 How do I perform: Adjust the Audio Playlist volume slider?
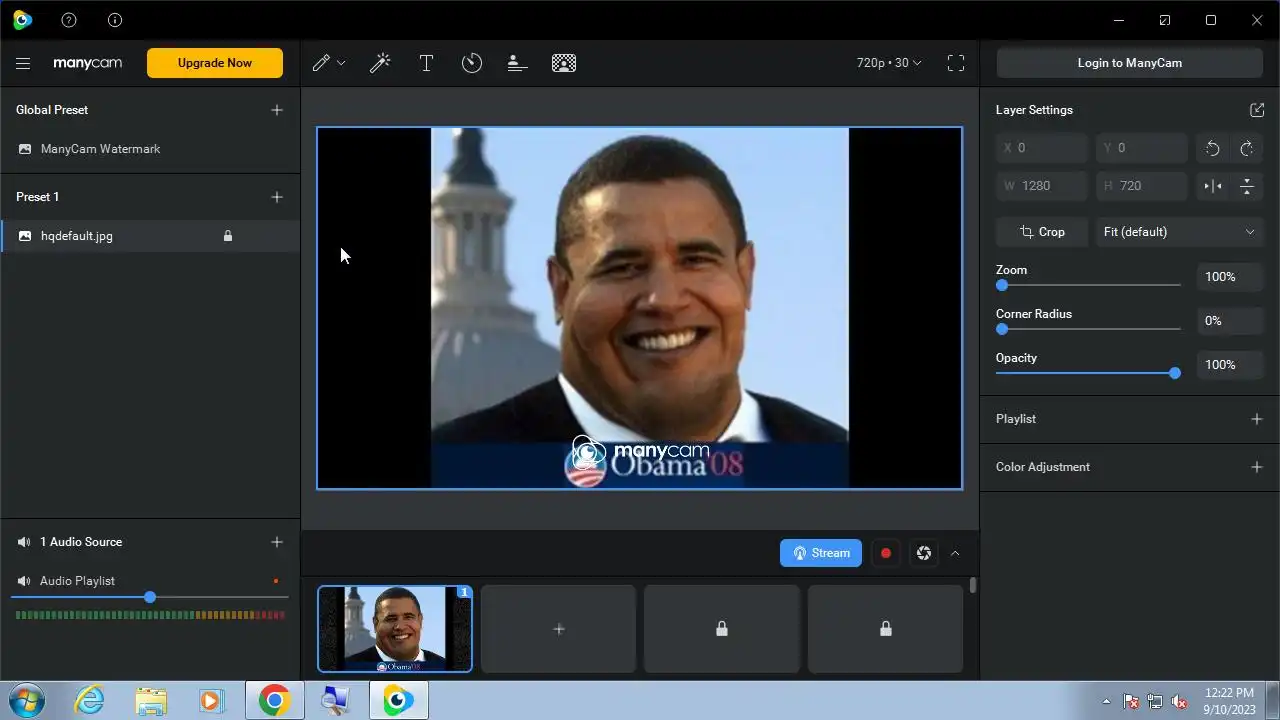[150, 597]
